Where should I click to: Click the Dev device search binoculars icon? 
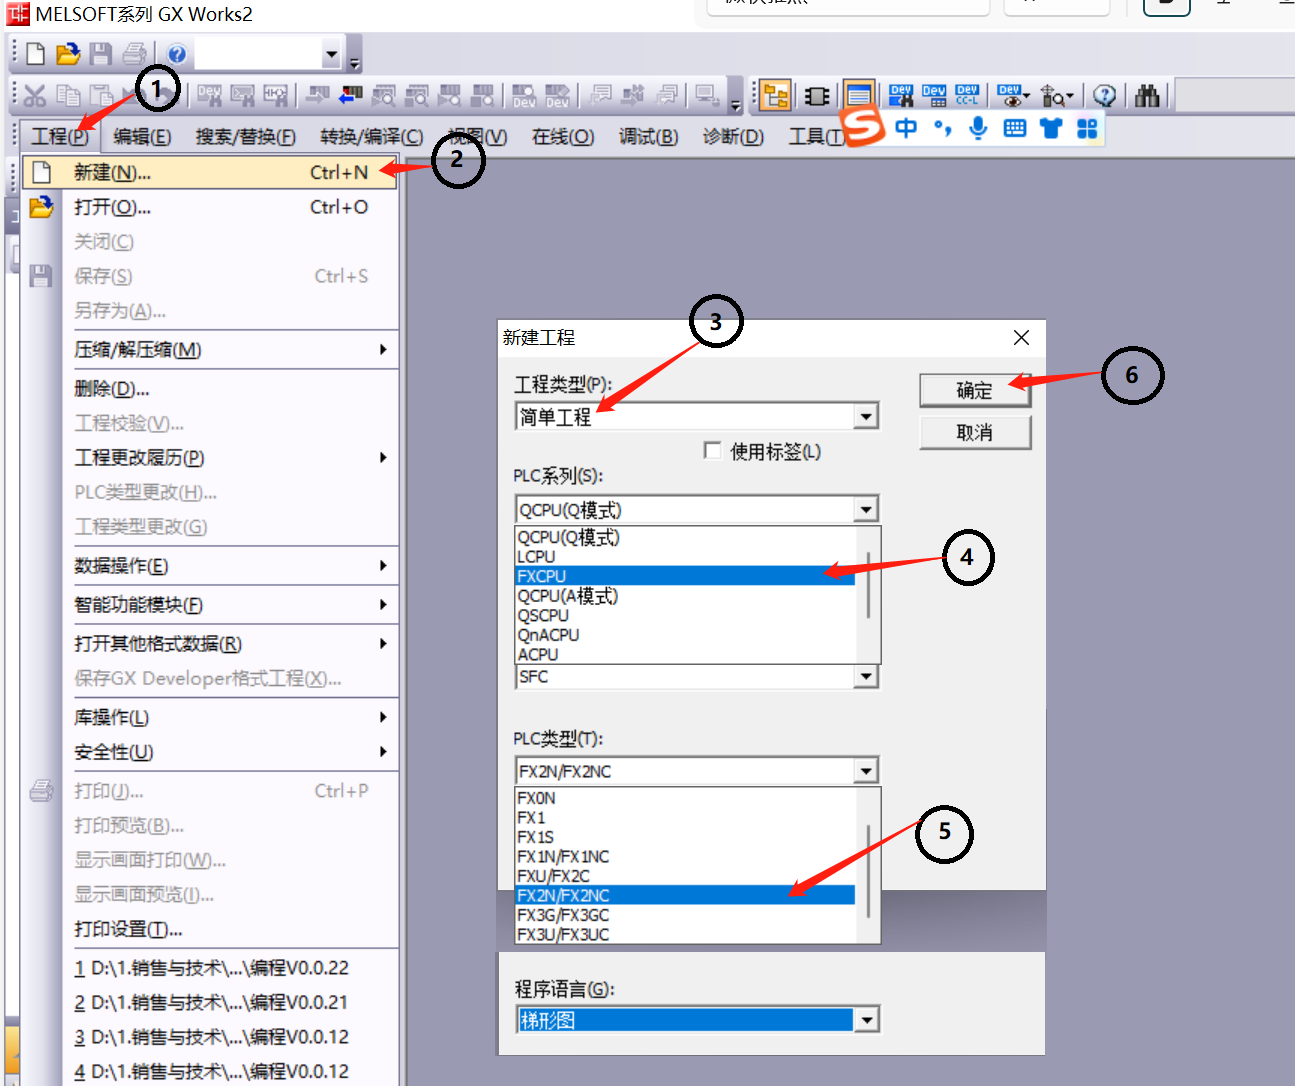click(901, 96)
